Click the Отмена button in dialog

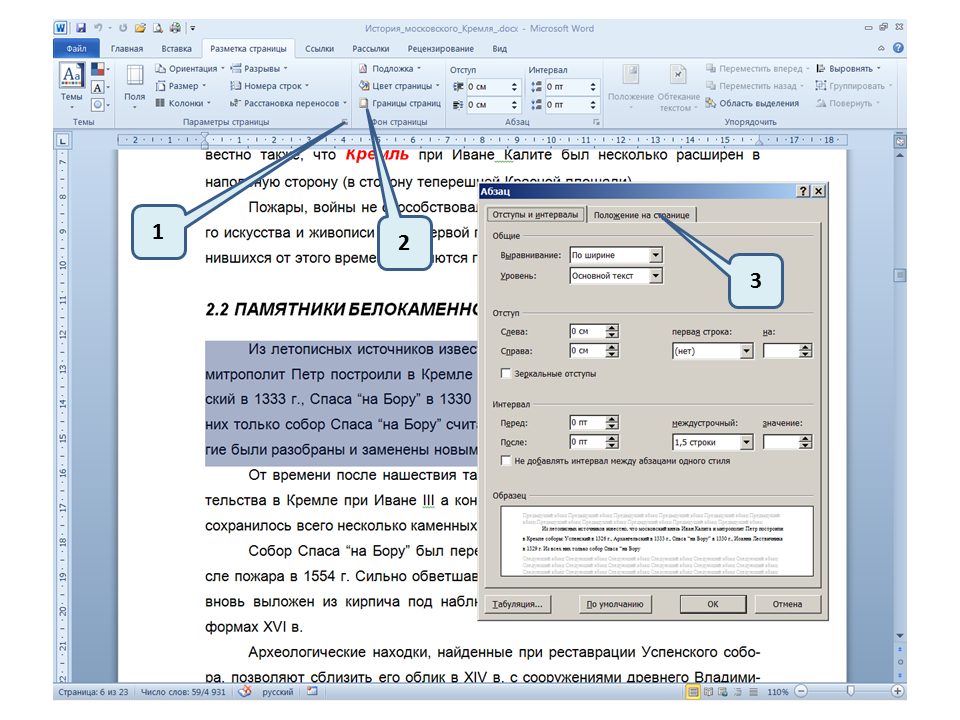coord(787,604)
